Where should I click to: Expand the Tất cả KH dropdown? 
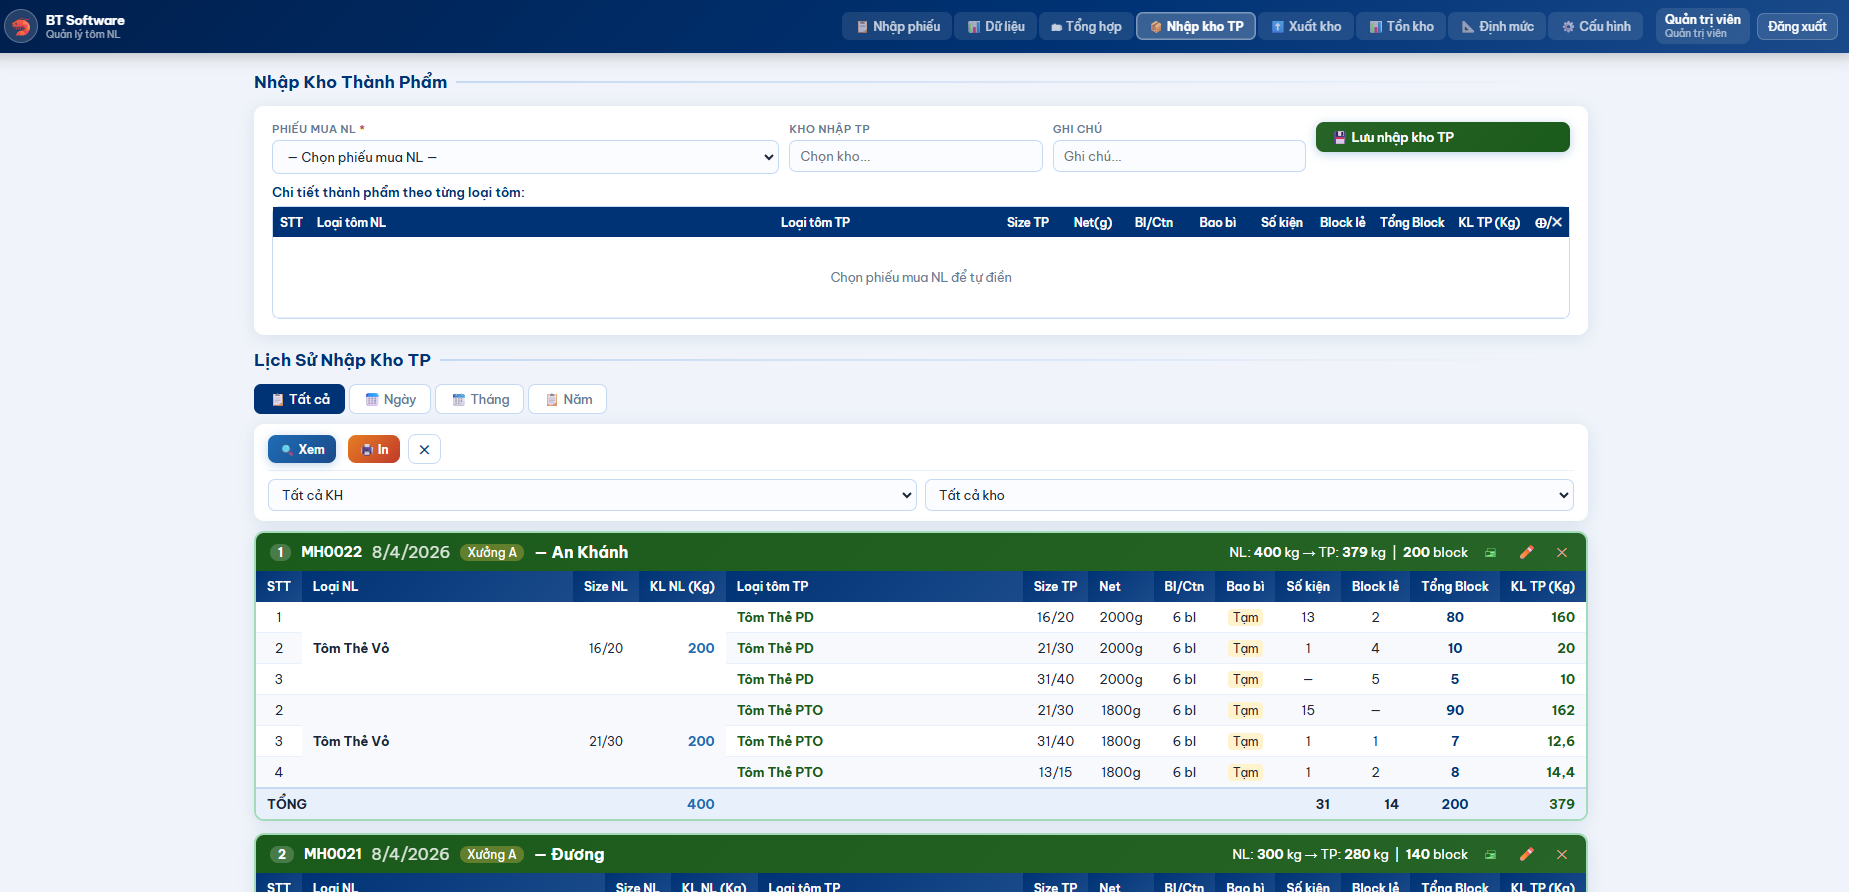pyautogui.click(x=591, y=496)
